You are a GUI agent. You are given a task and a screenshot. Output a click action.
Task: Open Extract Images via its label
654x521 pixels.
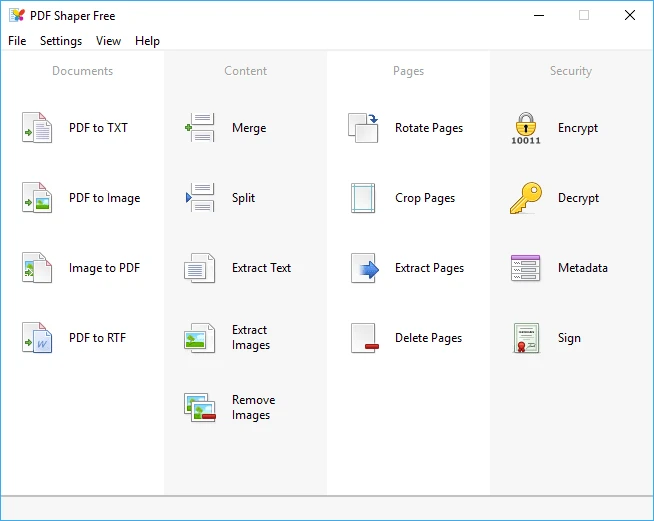coord(251,338)
